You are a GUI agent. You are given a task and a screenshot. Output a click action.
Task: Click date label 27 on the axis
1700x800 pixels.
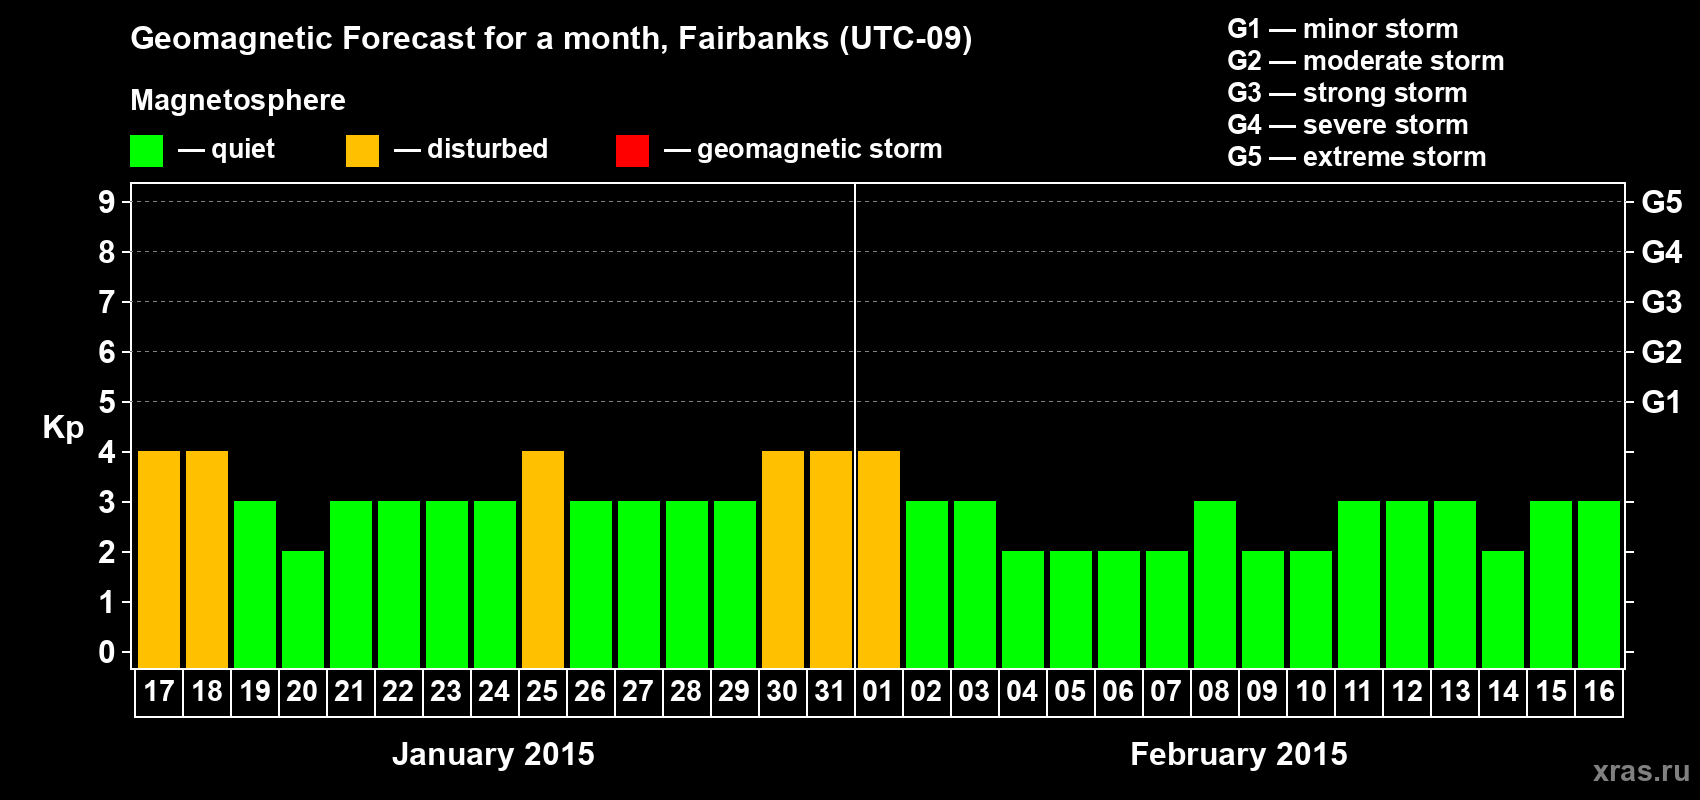pyautogui.click(x=638, y=692)
